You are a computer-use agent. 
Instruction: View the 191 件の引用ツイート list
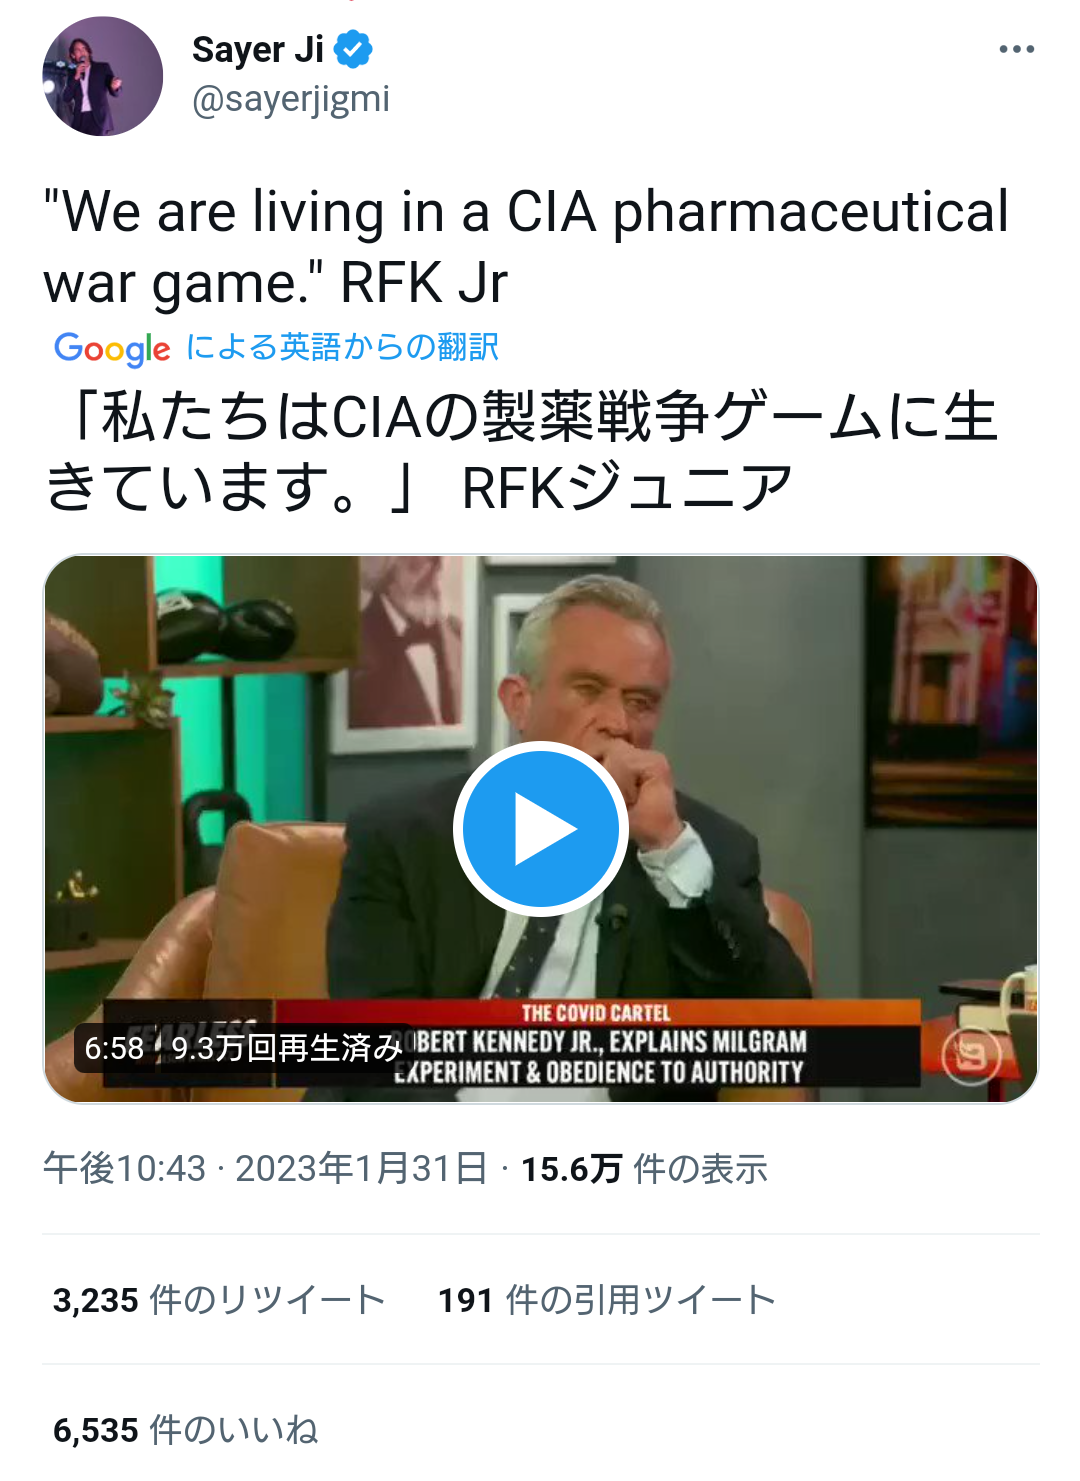607,1300
